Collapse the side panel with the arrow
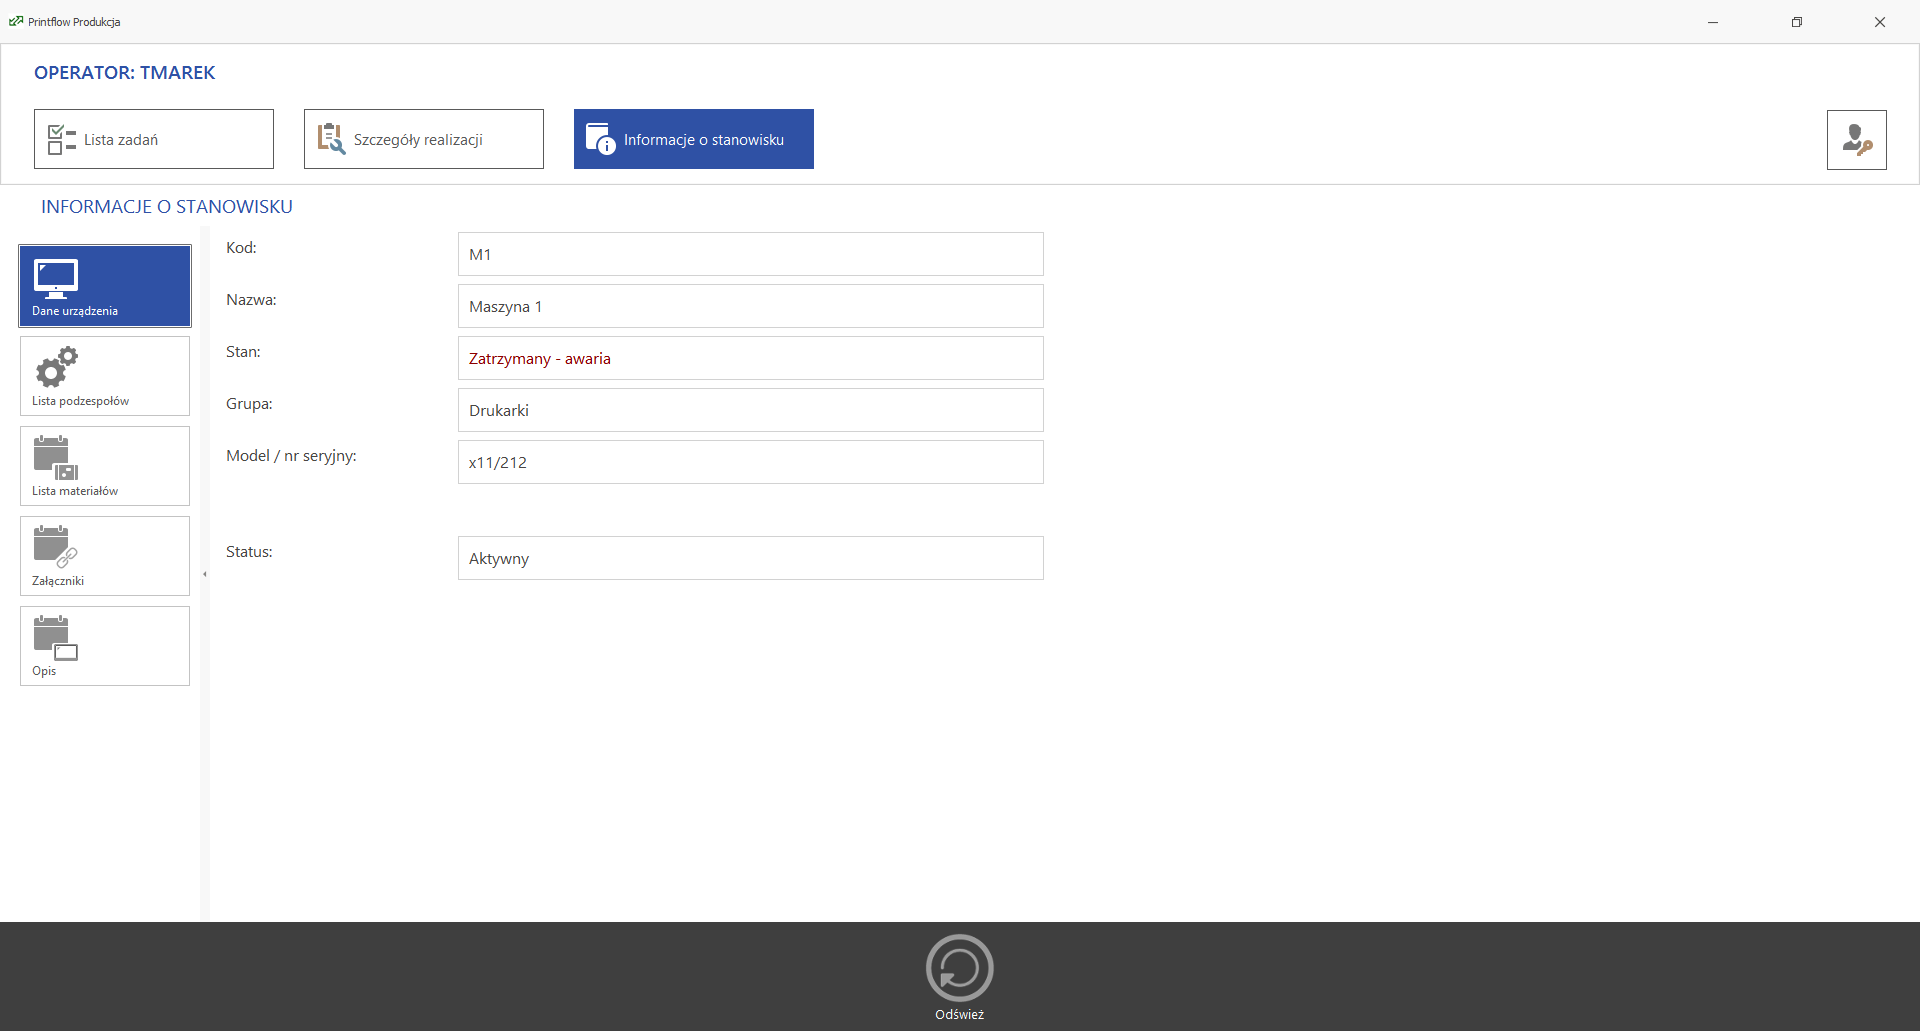The width and height of the screenshot is (1920, 1031). click(205, 574)
